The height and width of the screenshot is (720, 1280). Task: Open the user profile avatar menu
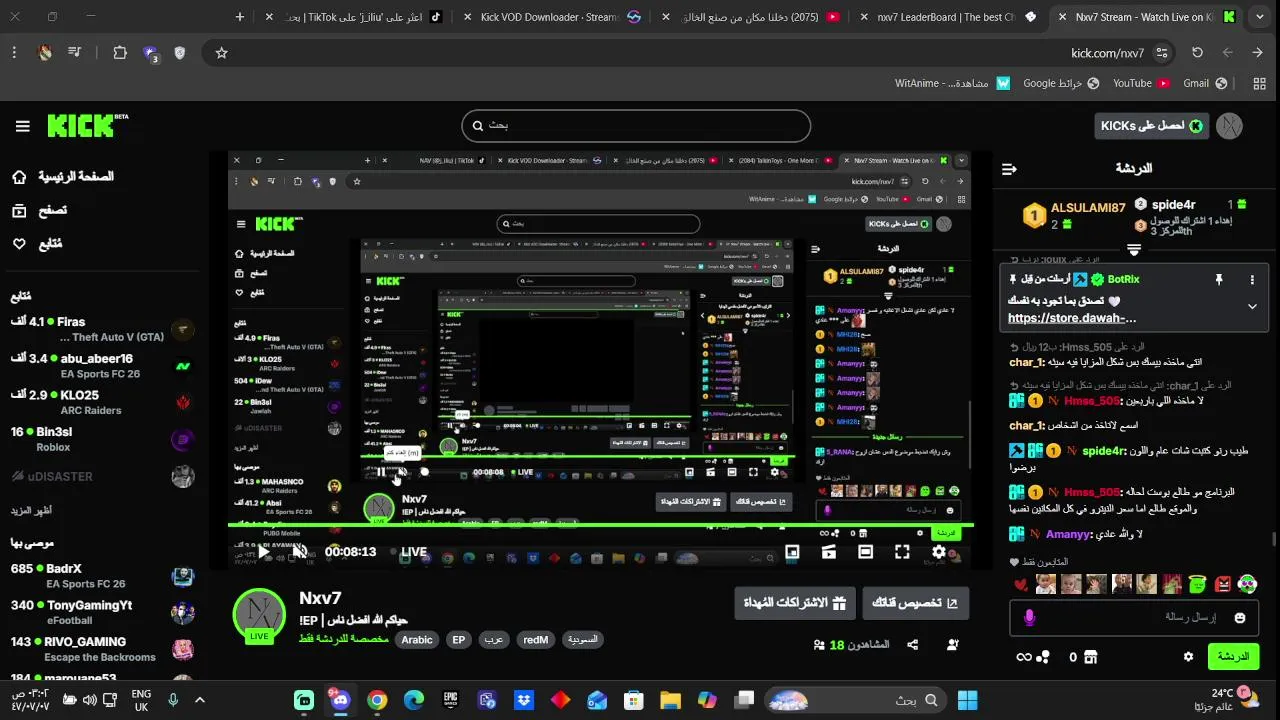(x=1229, y=126)
